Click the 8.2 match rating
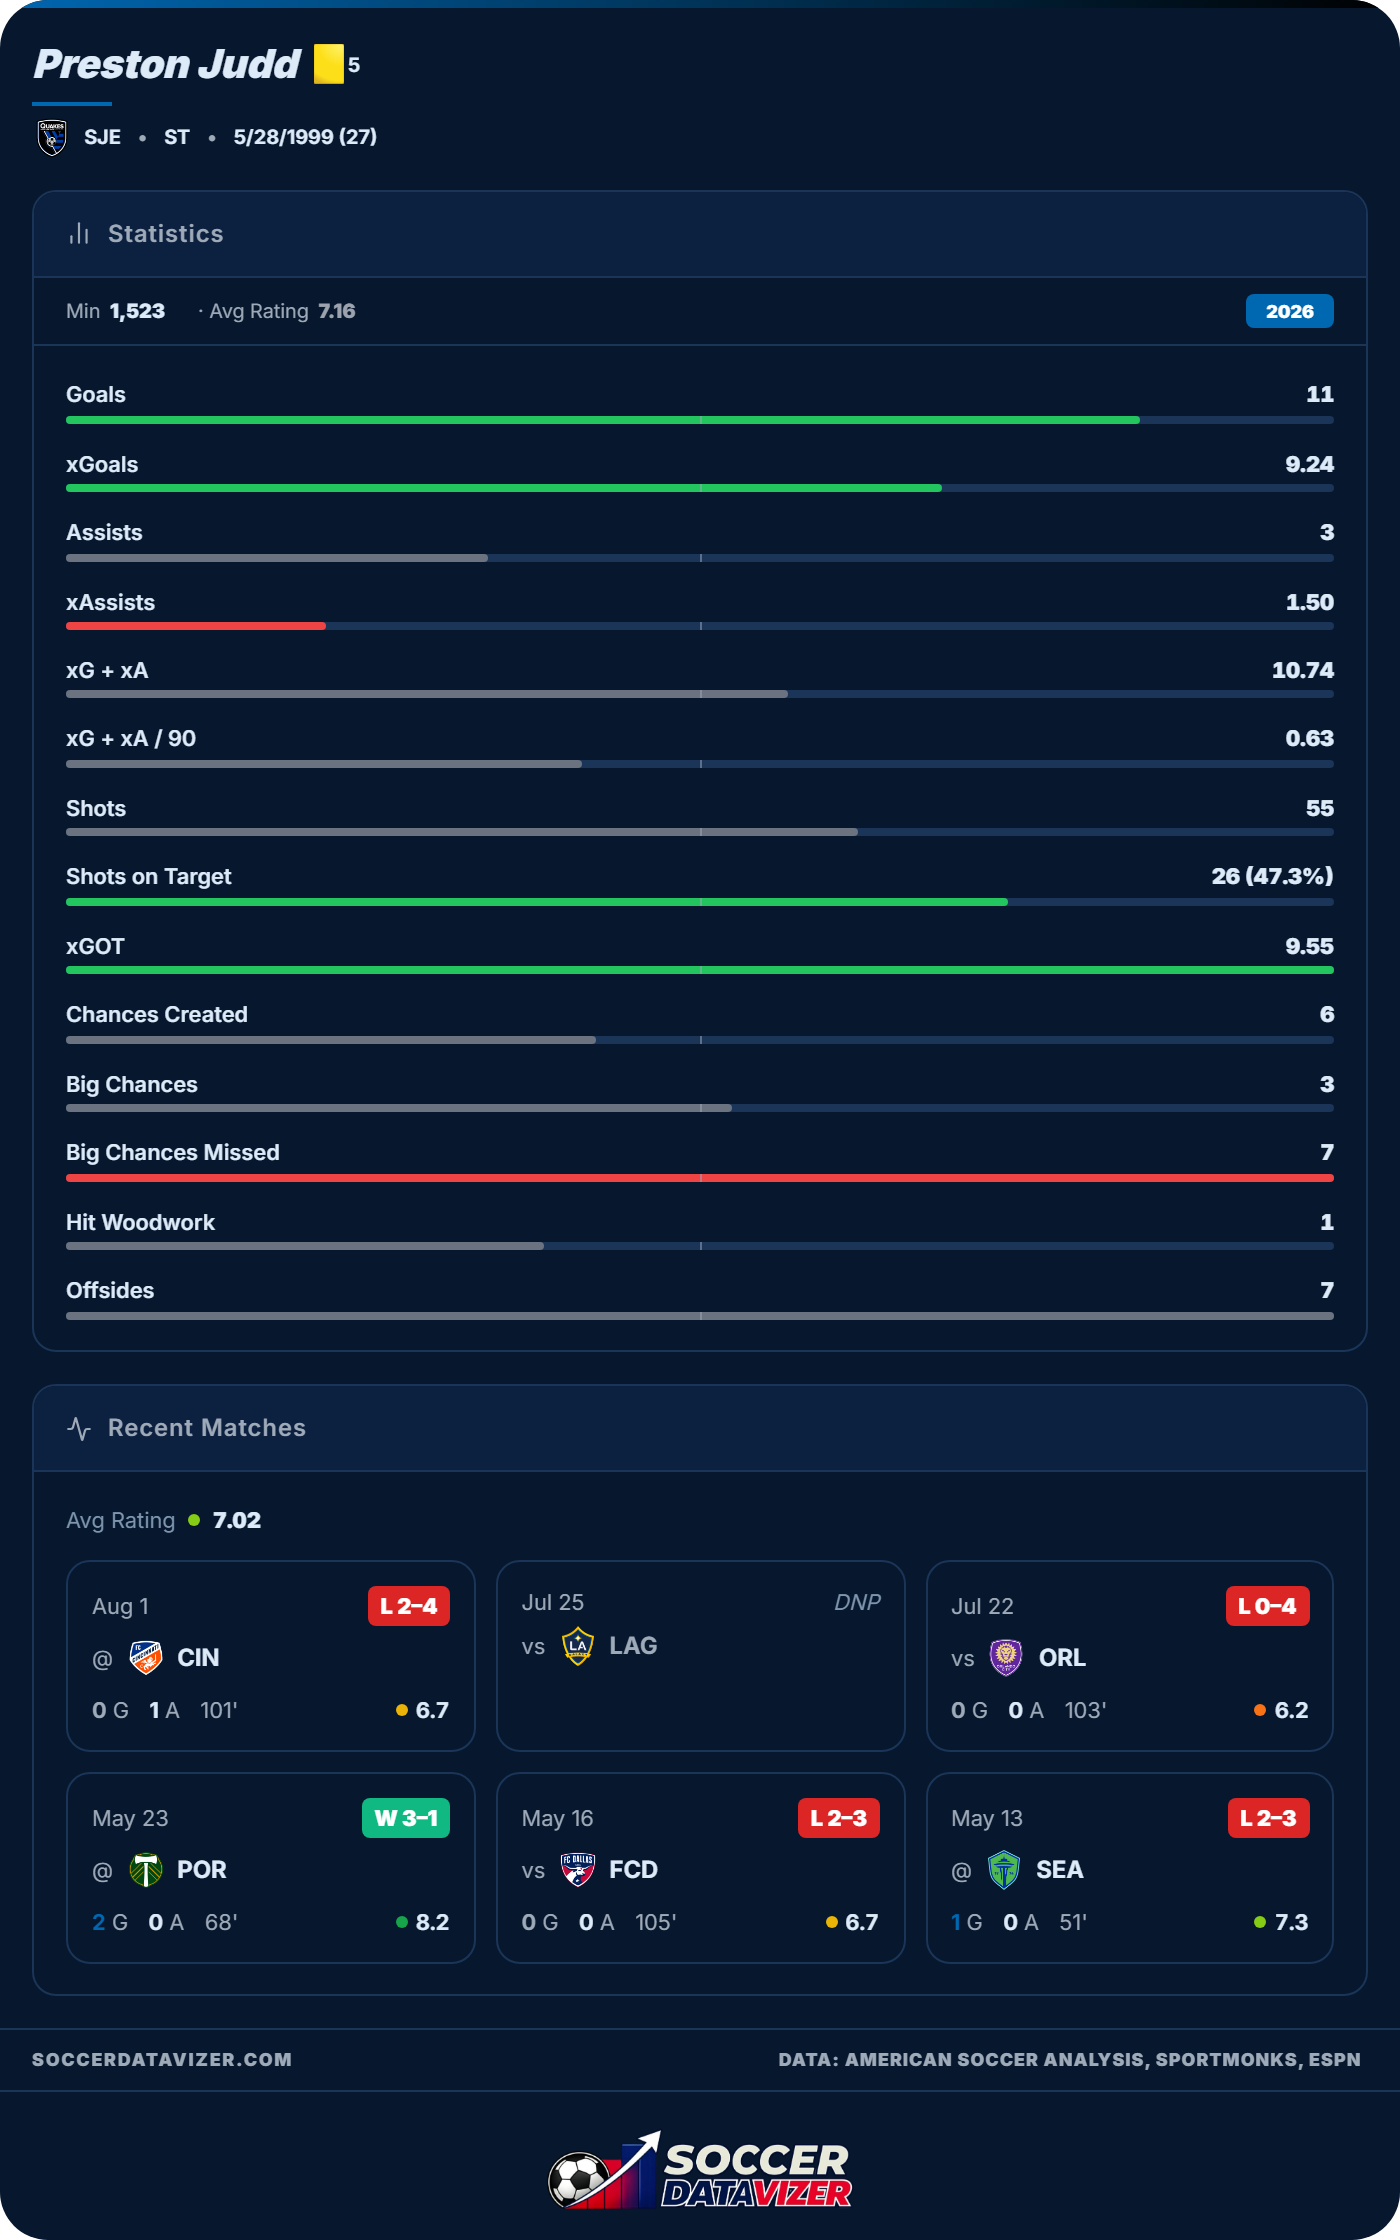 click(432, 1922)
